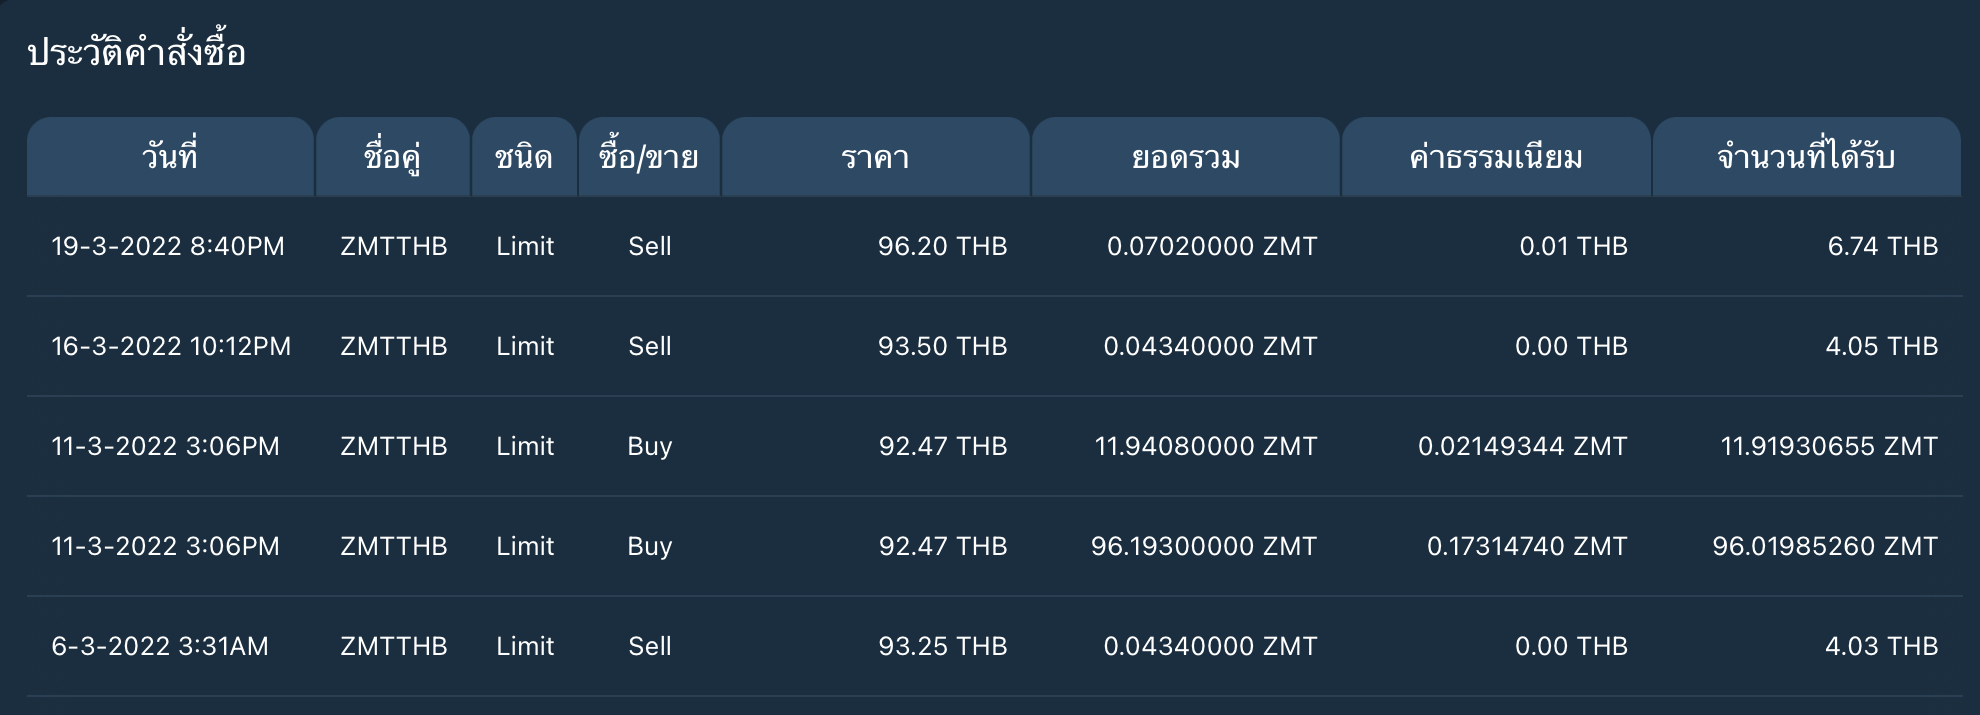Image resolution: width=1980 pixels, height=715 pixels.
Task: Click the 0.17314740 ZMT fee cell
Action: click(1527, 546)
